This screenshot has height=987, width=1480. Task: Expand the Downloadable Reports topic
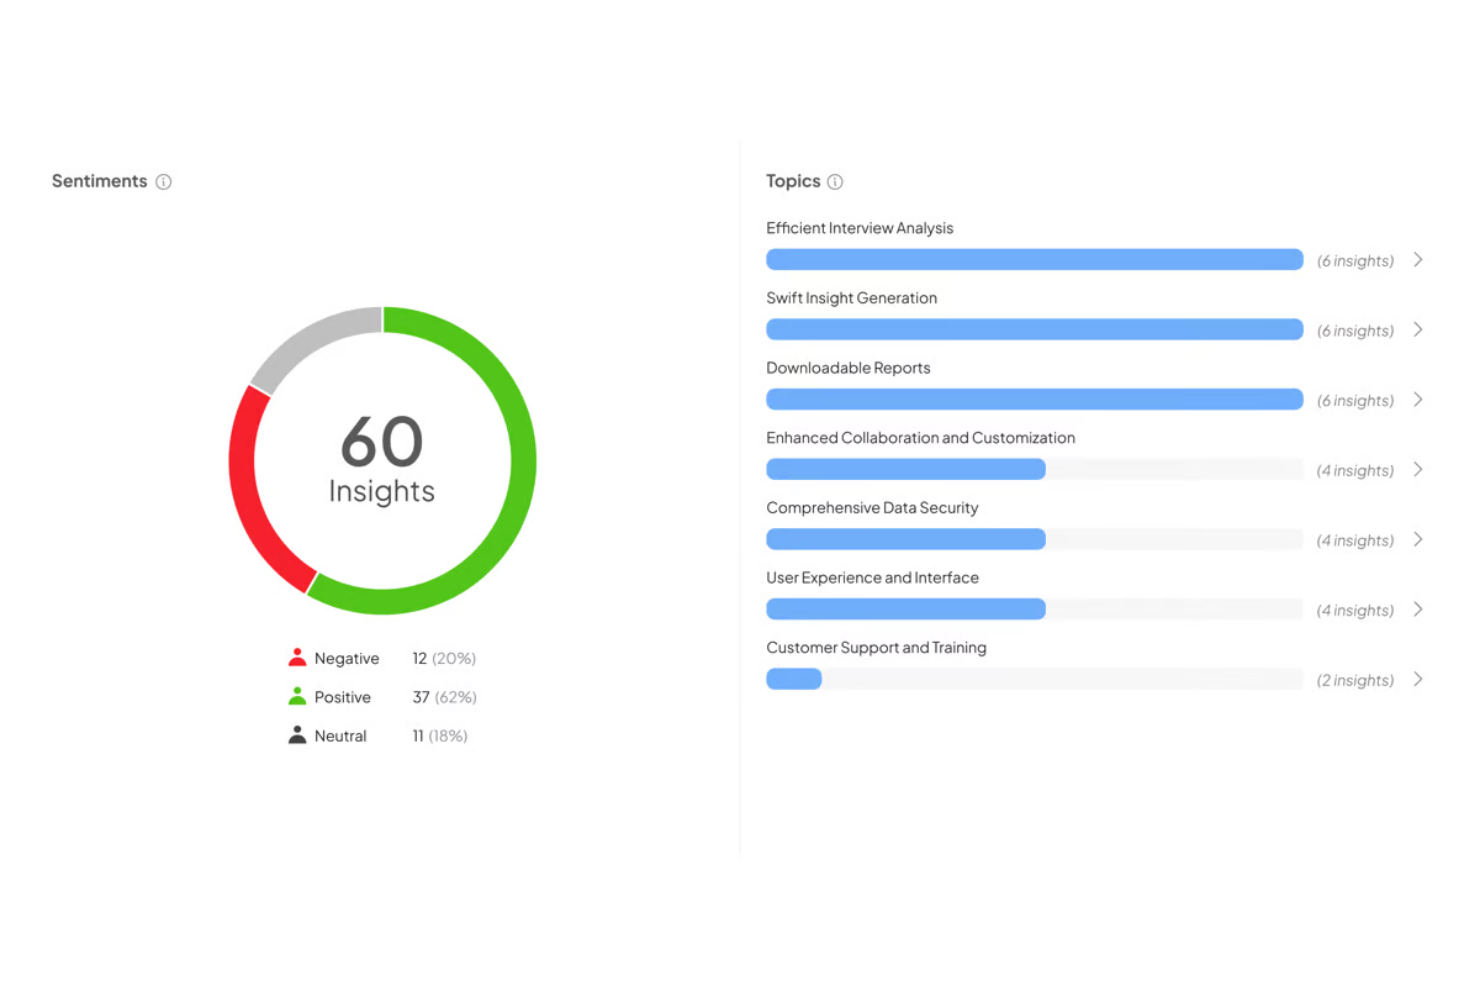[x=1418, y=399]
